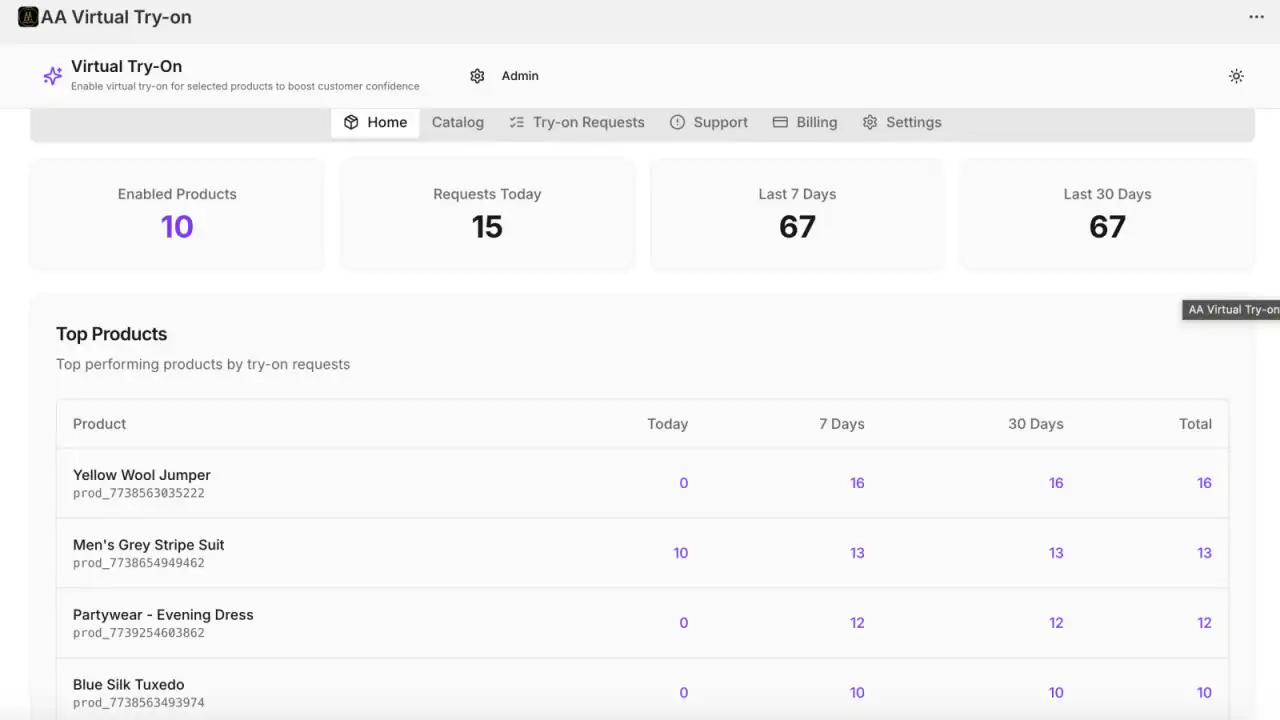Toggle the light mode sun icon
This screenshot has width=1280, height=720.
(x=1236, y=75)
